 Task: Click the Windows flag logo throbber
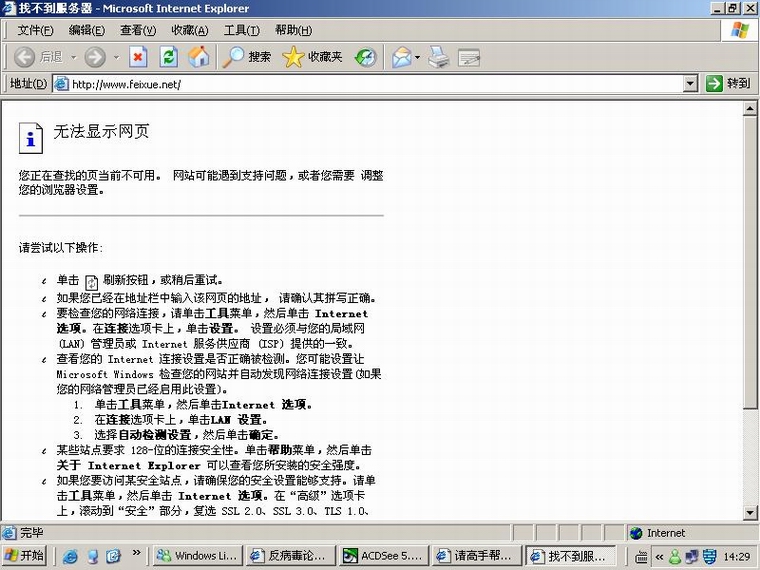pos(740,30)
